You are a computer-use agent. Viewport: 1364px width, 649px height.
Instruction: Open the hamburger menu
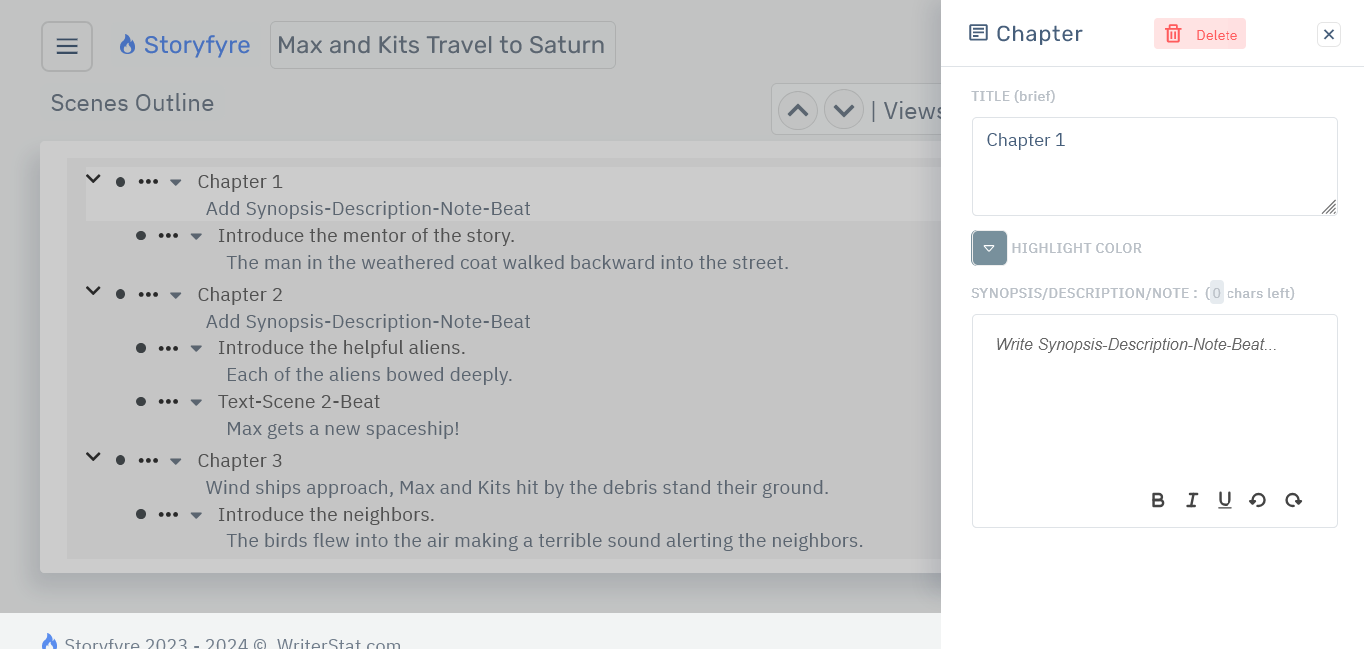point(67,46)
